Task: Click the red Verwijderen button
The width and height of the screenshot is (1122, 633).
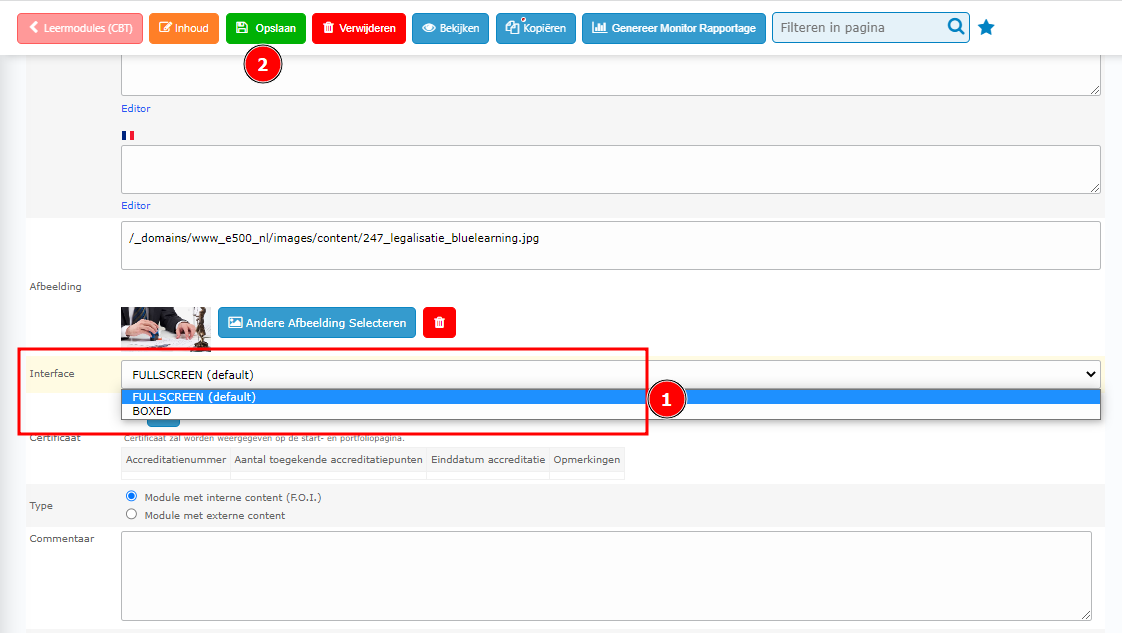Action: (x=359, y=28)
